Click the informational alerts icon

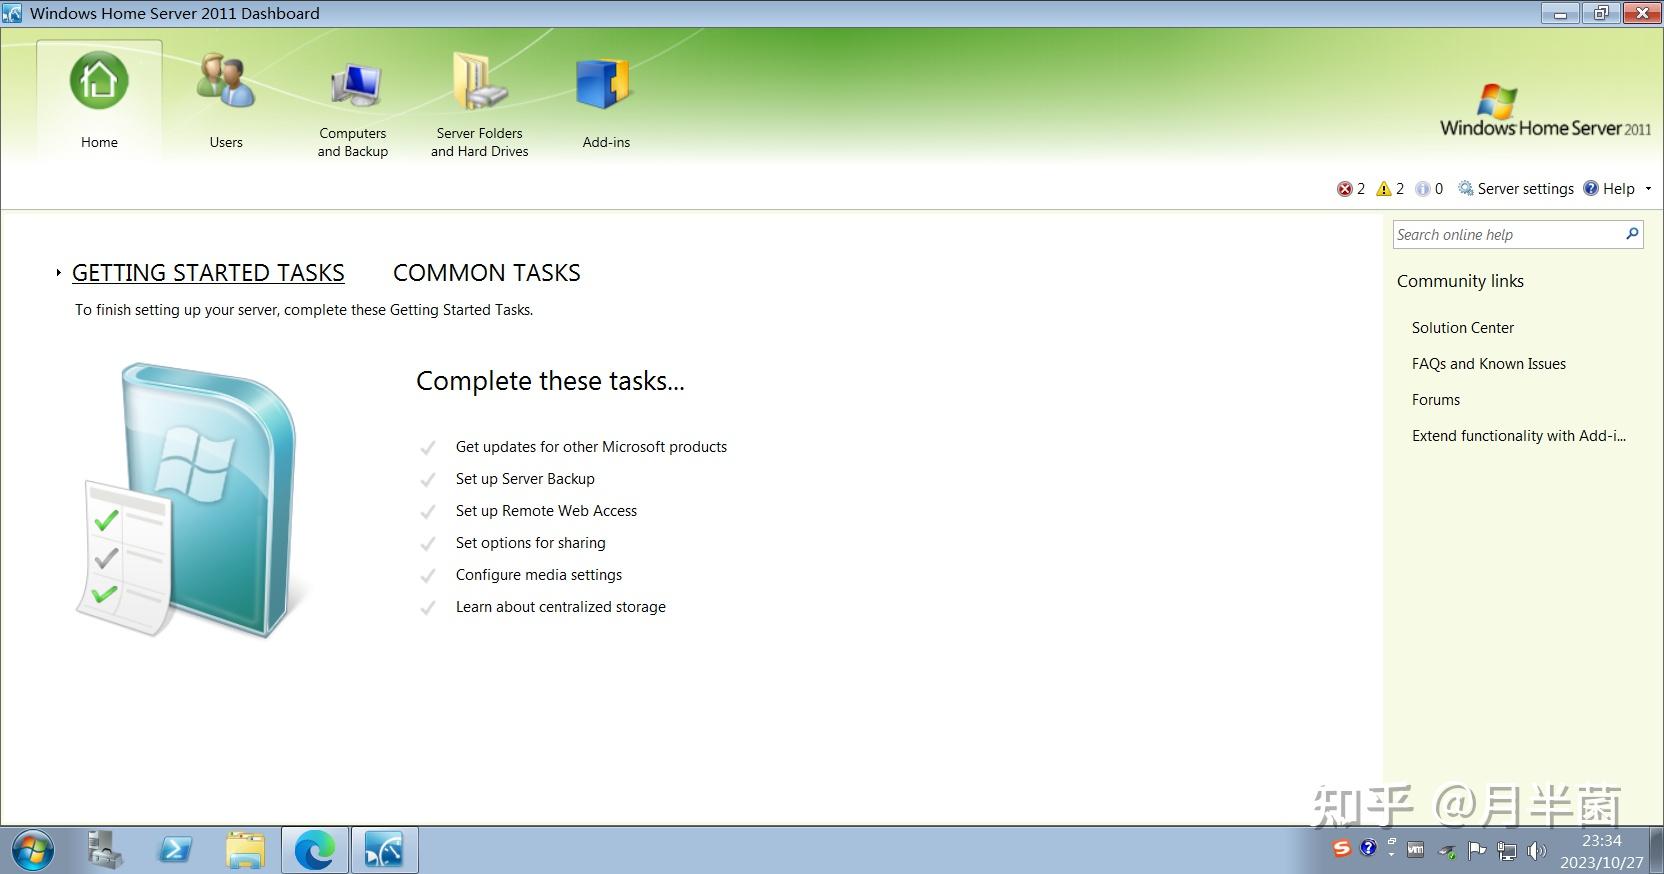(1423, 189)
